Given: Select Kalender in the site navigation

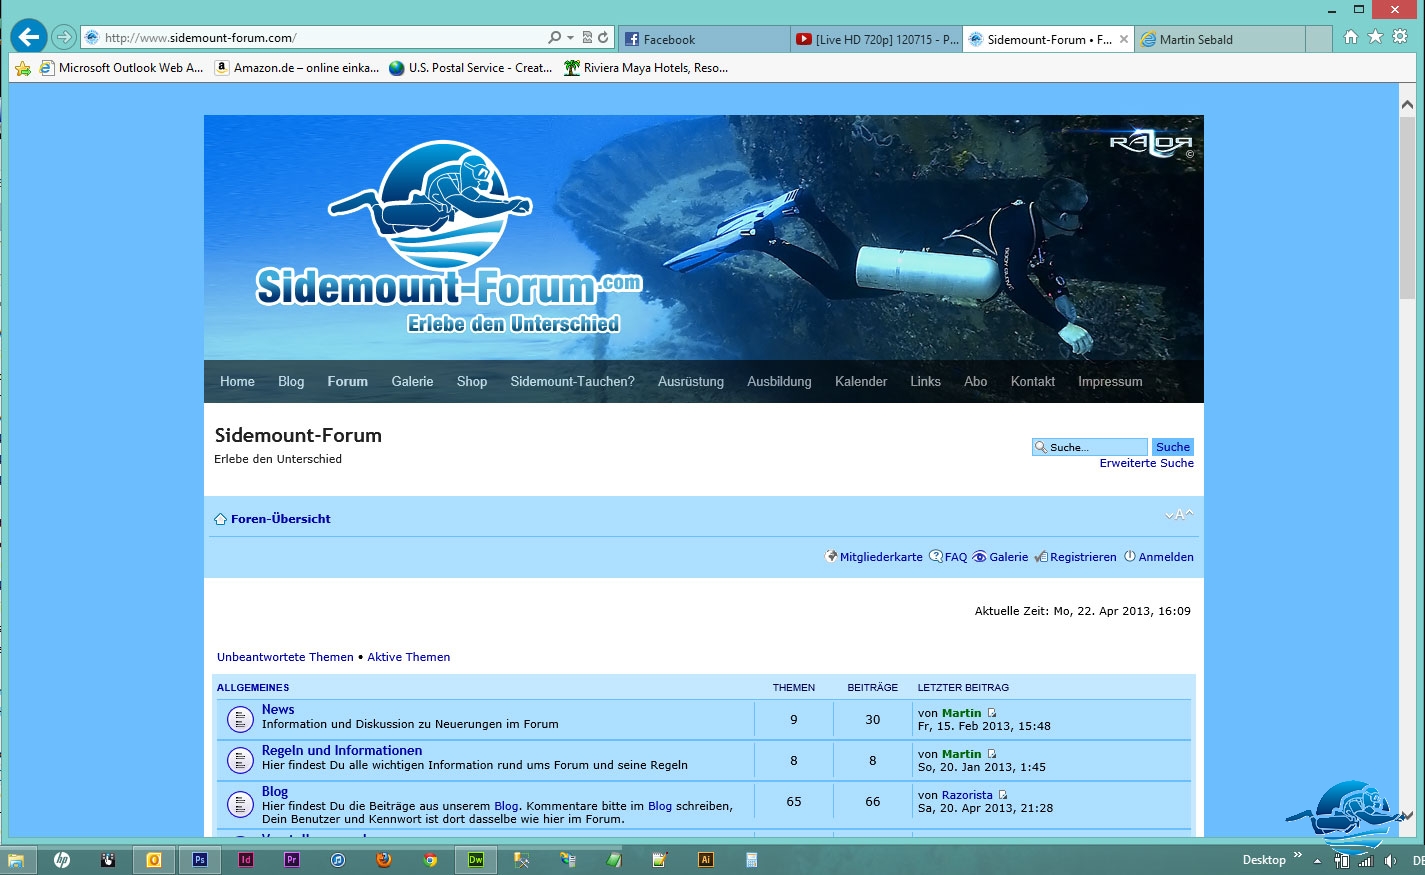Looking at the screenshot, I should point(860,382).
